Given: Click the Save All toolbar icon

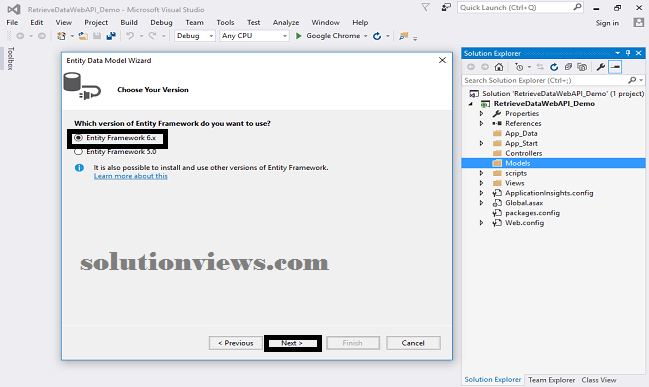Looking at the screenshot, I should pyautogui.click(x=111, y=36).
